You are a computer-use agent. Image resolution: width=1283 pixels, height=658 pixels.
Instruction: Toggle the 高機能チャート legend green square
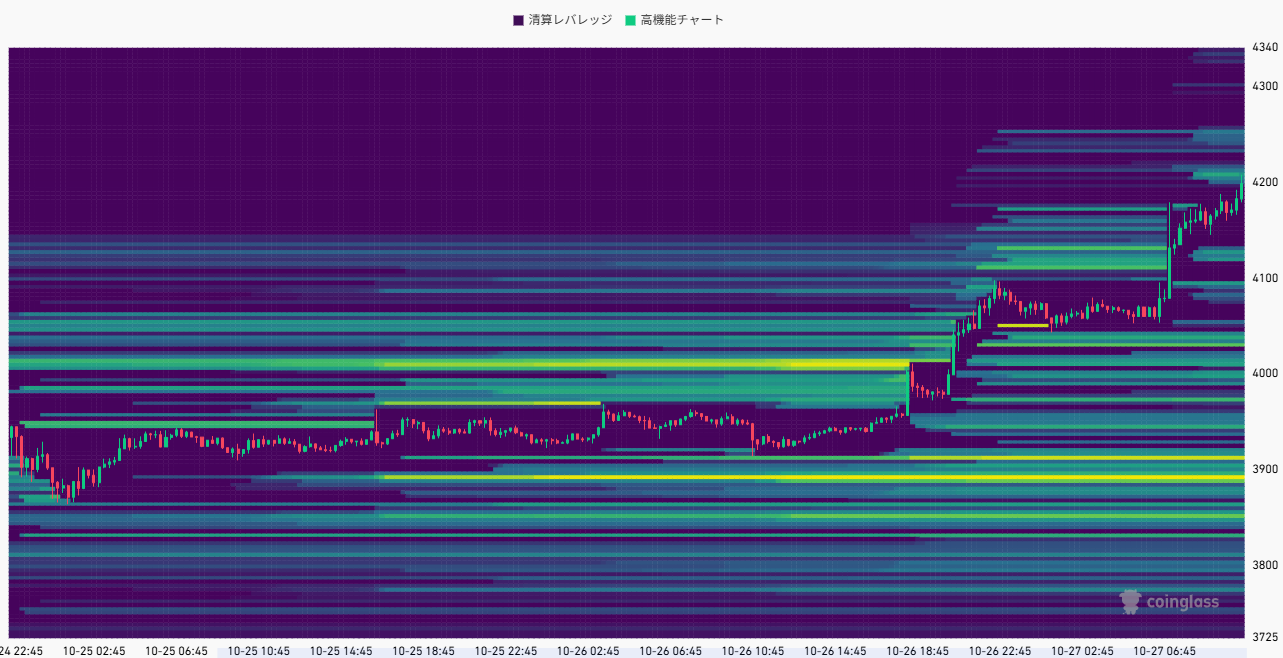click(630, 20)
